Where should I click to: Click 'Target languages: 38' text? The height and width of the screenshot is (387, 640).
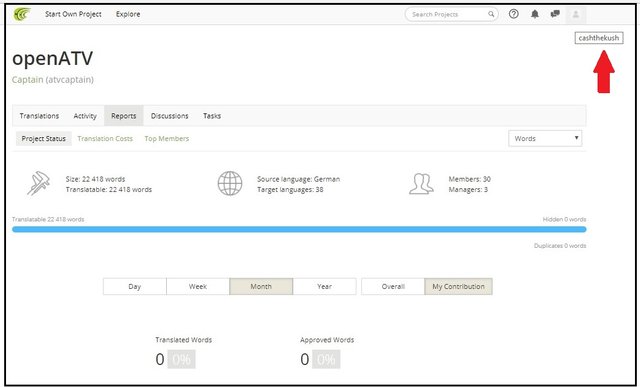pyautogui.click(x=290, y=190)
